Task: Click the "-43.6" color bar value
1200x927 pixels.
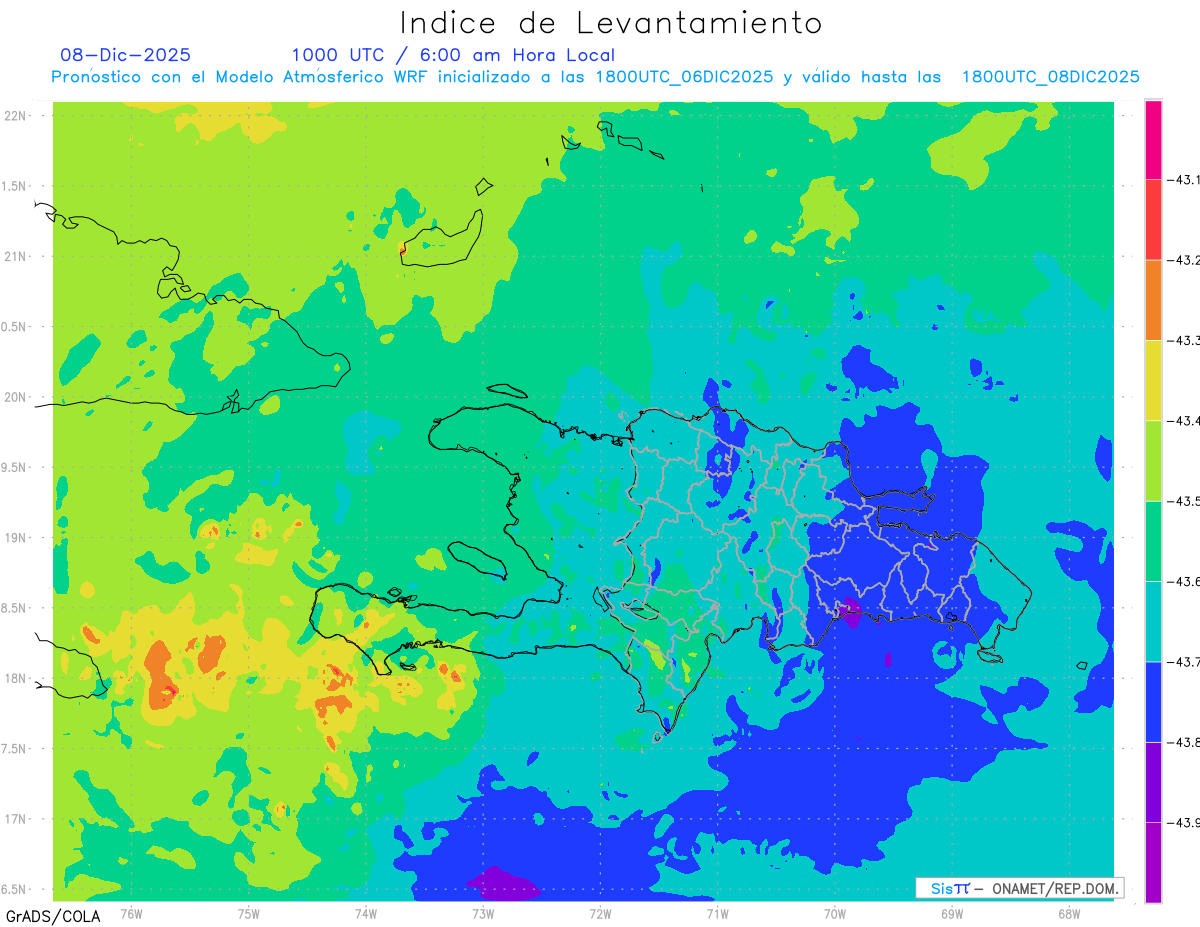Action: click(x=1183, y=581)
